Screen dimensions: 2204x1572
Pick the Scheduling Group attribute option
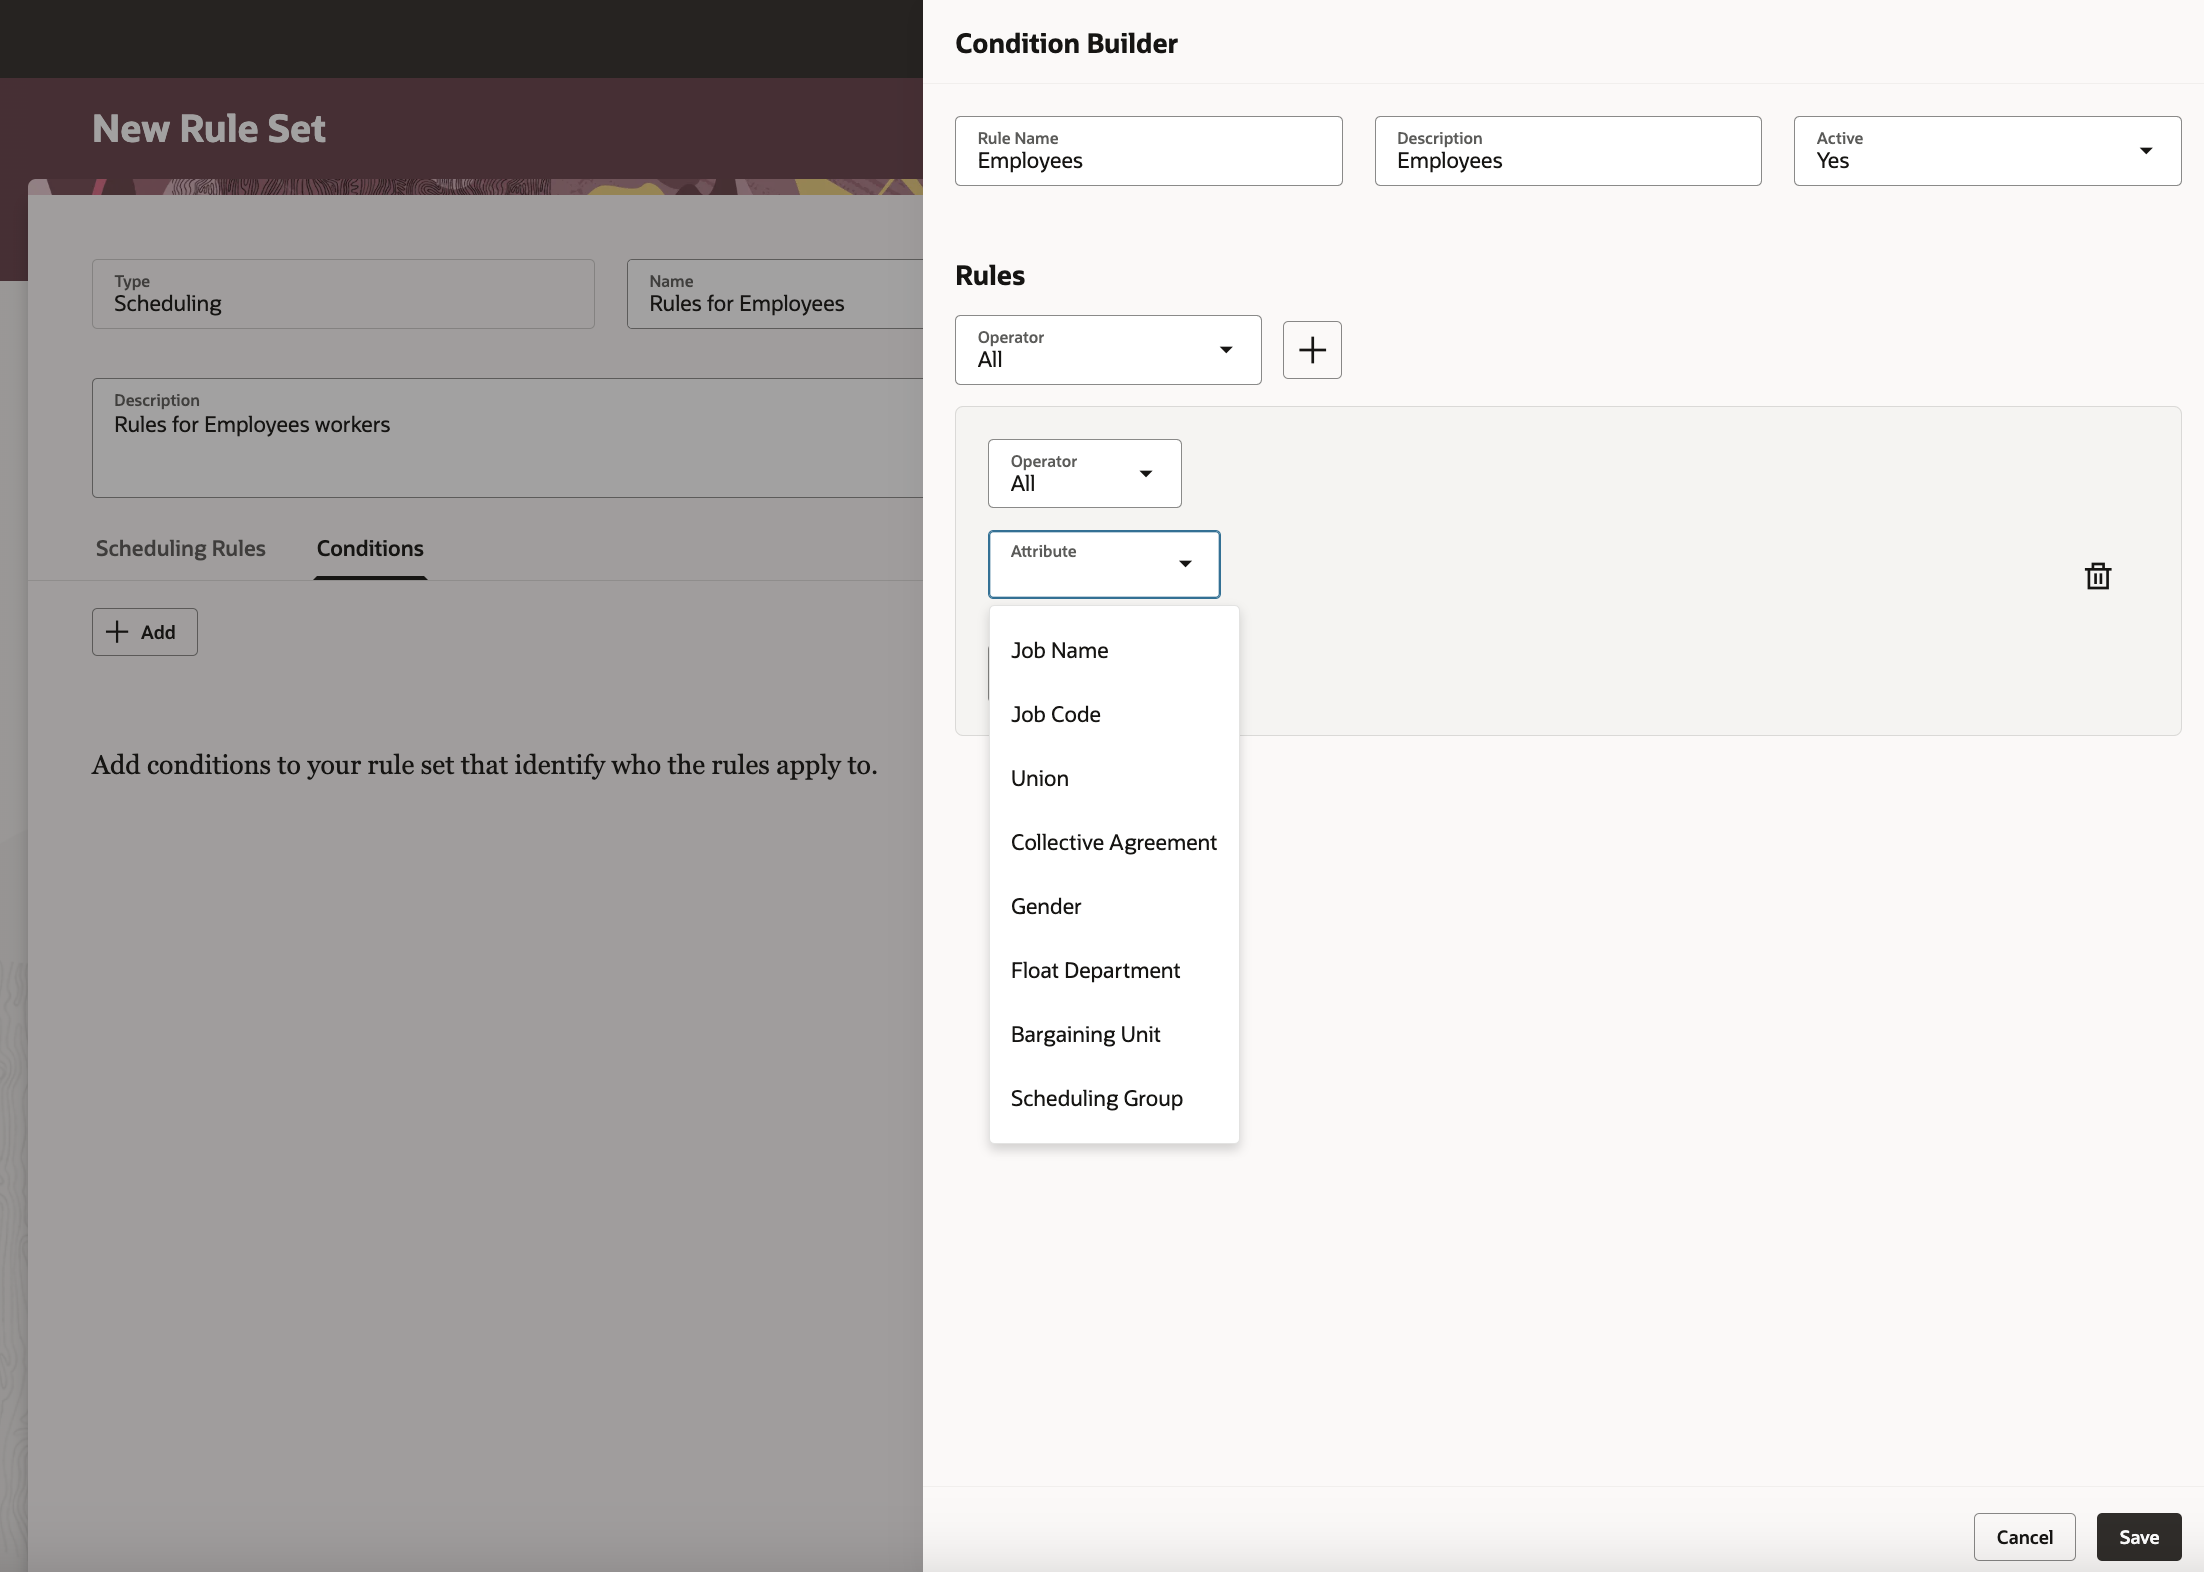coord(1096,1098)
